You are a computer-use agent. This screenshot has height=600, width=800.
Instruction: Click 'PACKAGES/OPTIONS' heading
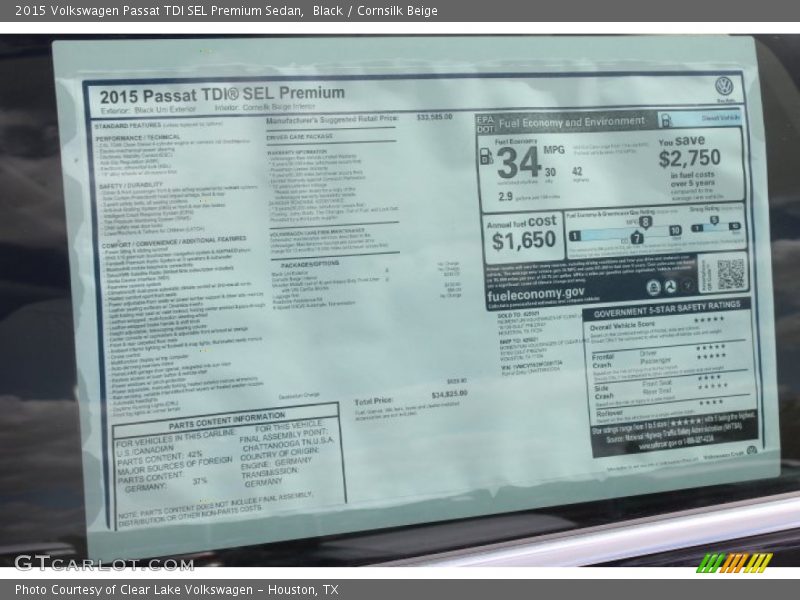[x=309, y=264]
